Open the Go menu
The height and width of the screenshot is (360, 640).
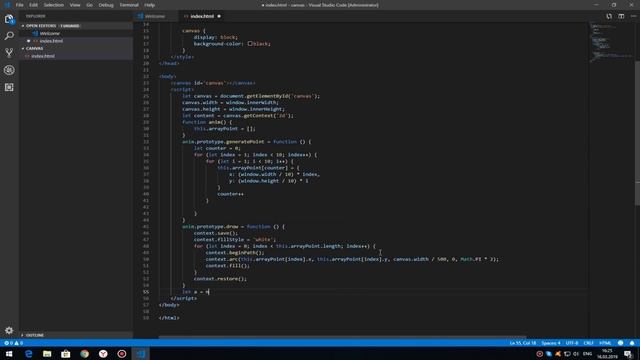[x=89, y=5]
